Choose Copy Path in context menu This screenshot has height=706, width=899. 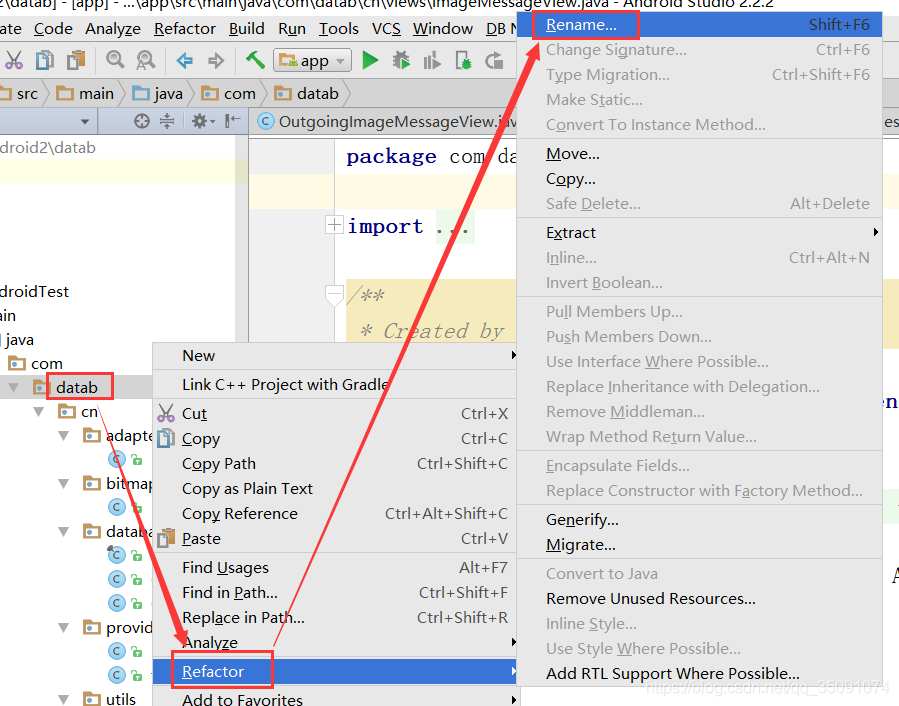(335, 463)
